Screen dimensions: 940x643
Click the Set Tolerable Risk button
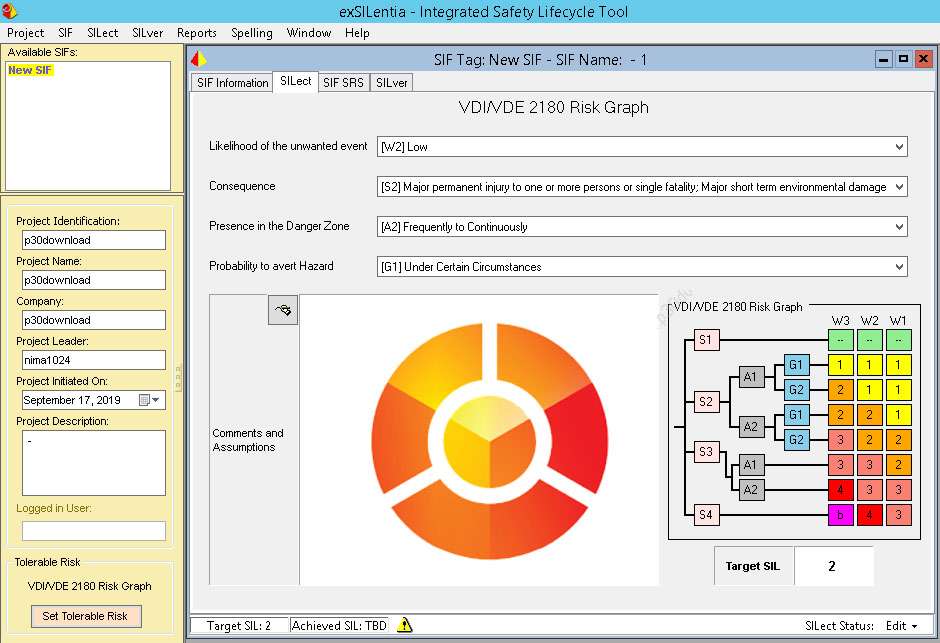click(85, 616)
